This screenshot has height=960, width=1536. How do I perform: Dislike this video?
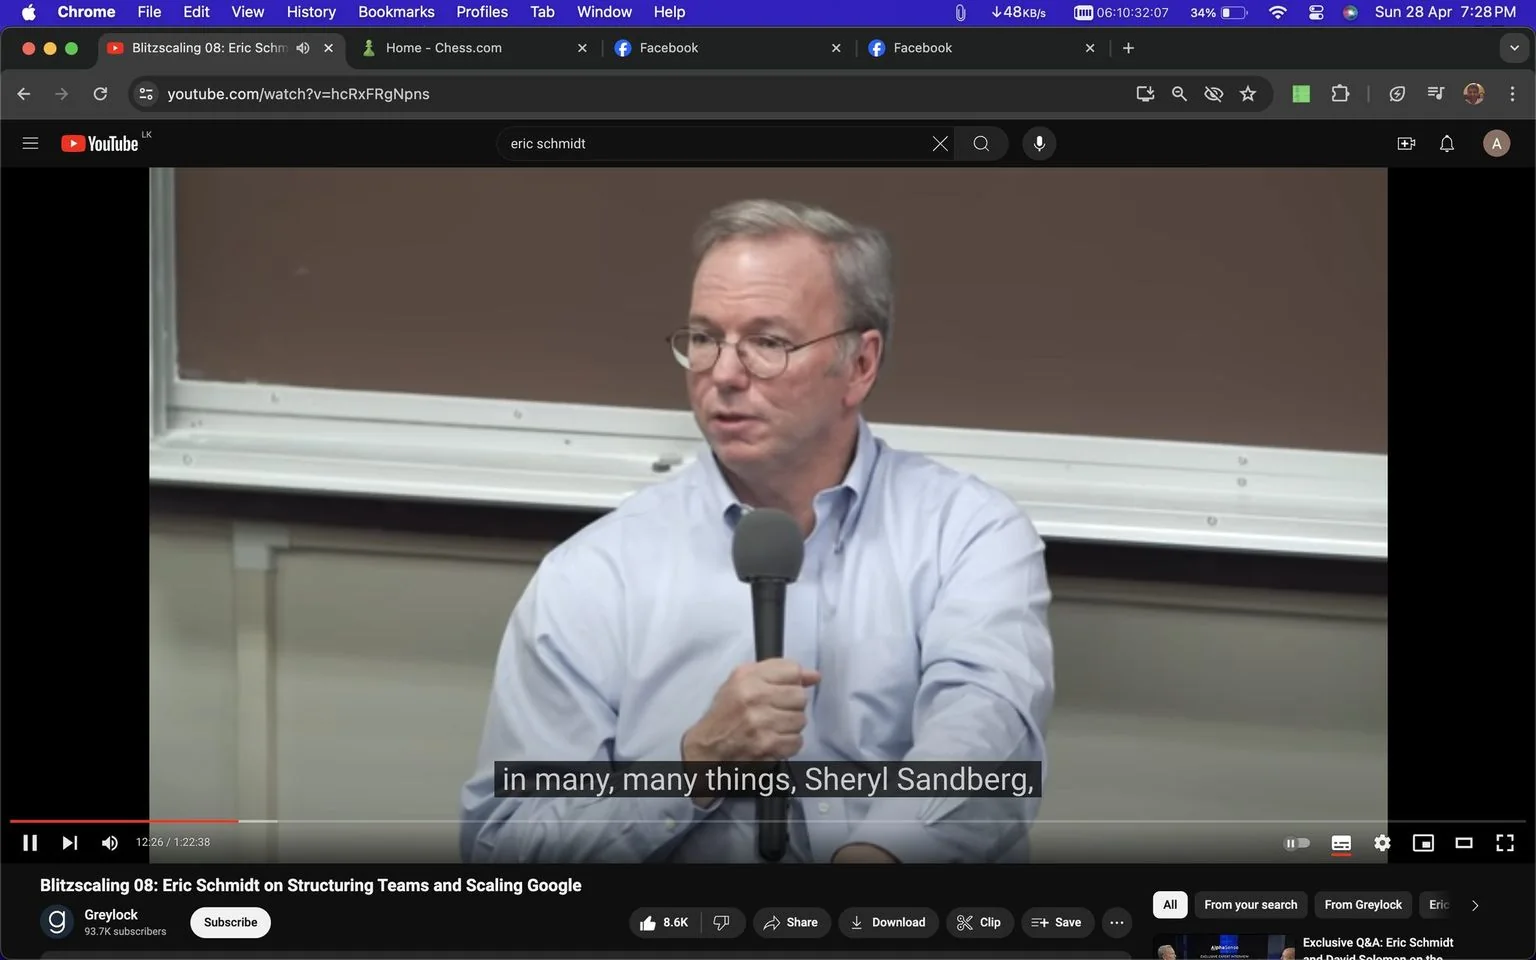click(x=723, y=922)
